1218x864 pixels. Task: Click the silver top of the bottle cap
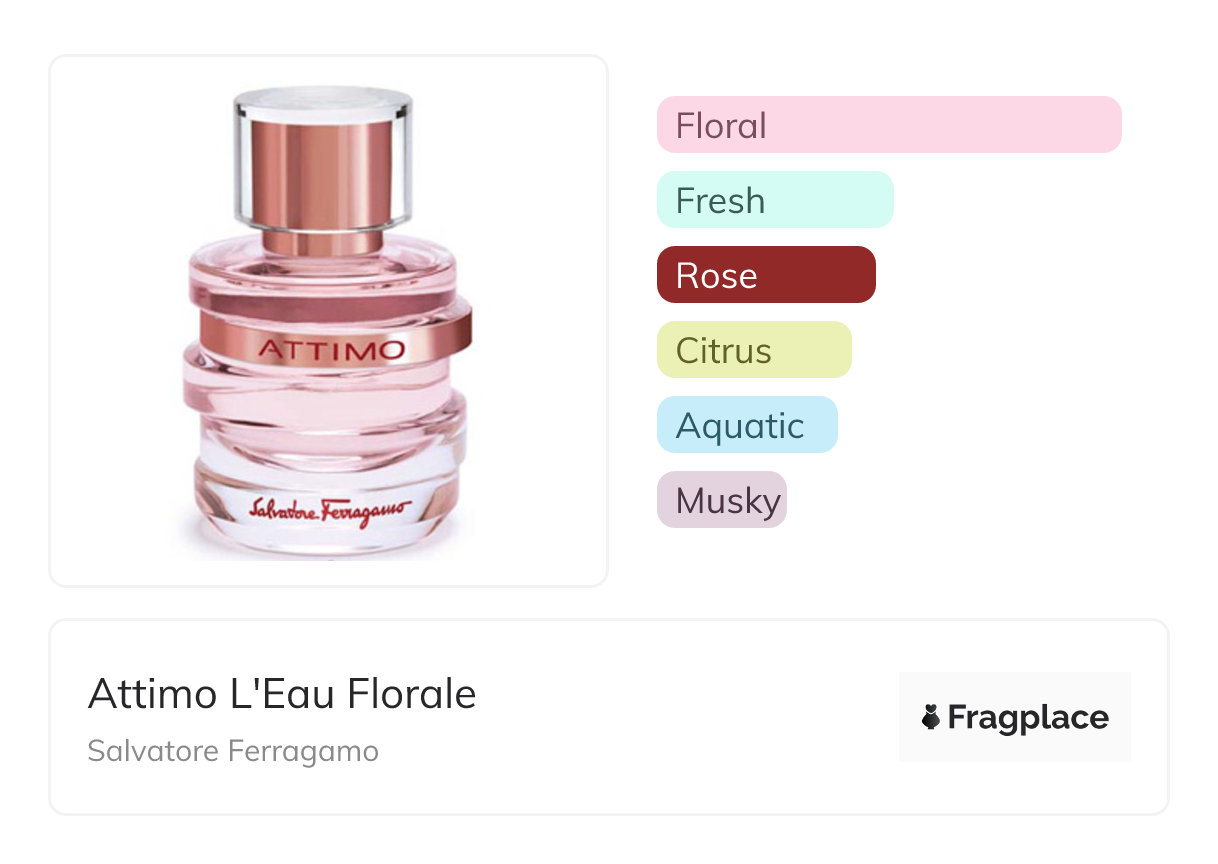tap(323, 99)
